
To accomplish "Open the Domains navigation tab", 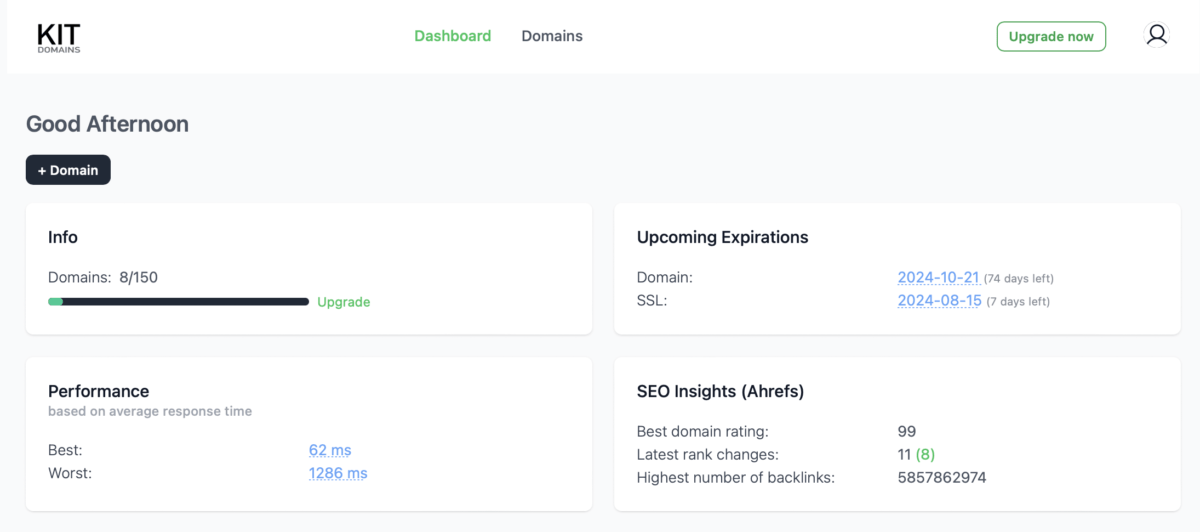I will pos(552,36).
